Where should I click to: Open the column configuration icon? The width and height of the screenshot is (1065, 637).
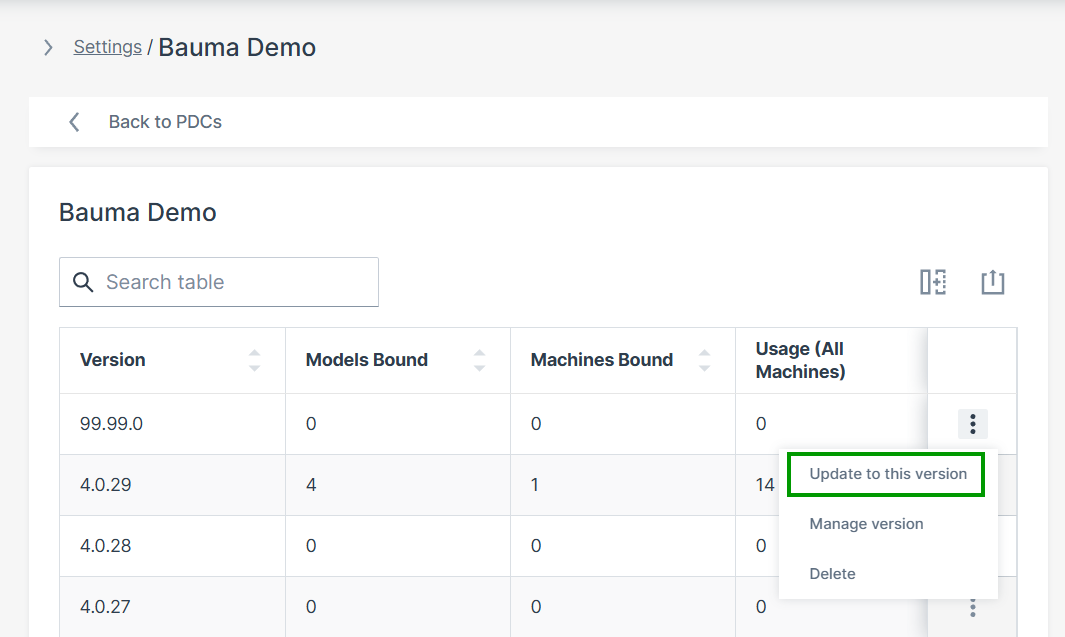[x=933, y=282]
